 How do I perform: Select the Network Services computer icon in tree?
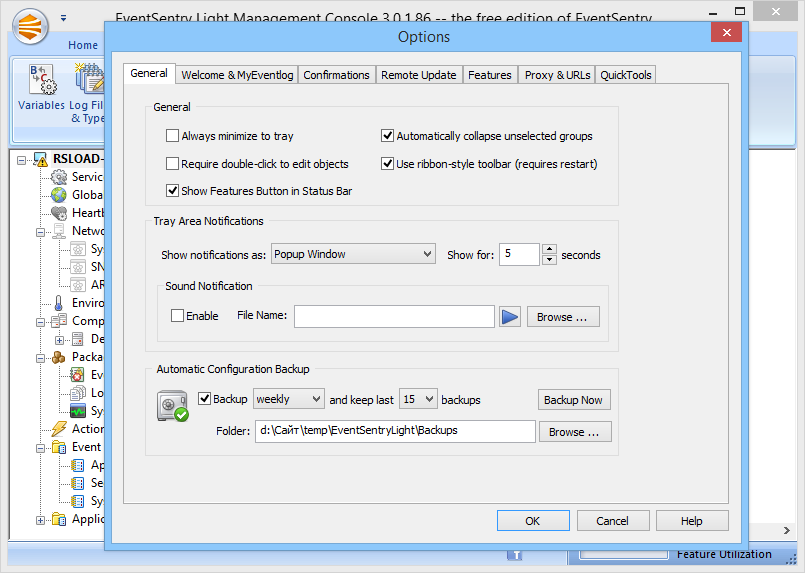(59, 231)
